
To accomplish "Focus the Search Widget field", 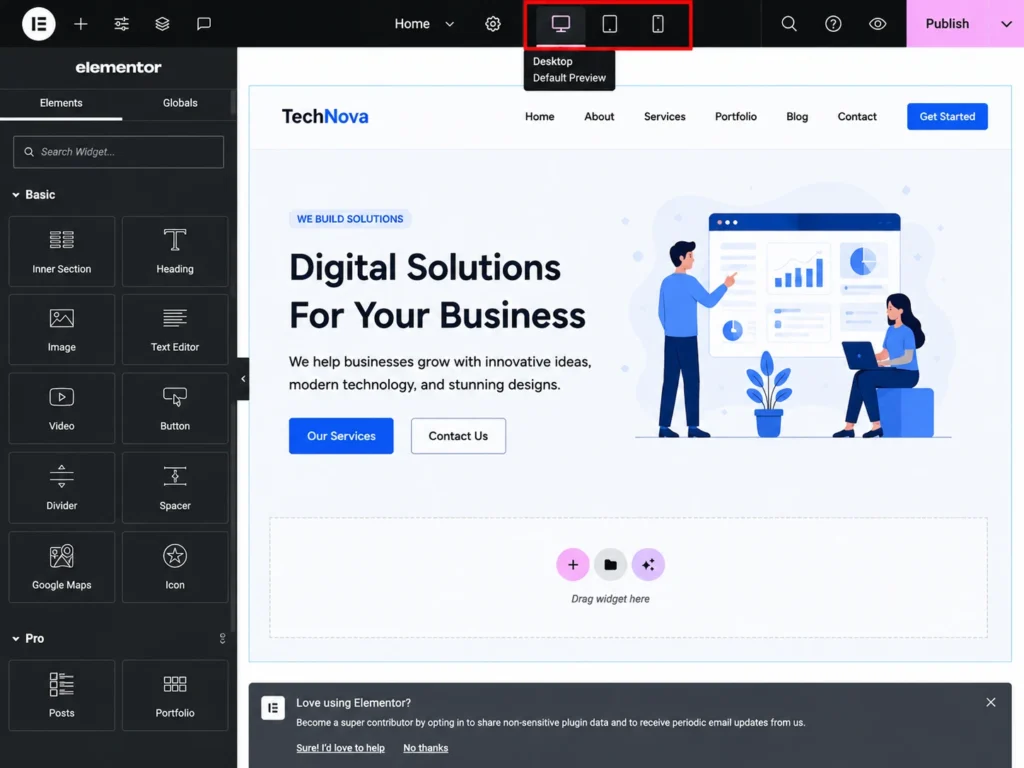I will [x=118, y=152].
